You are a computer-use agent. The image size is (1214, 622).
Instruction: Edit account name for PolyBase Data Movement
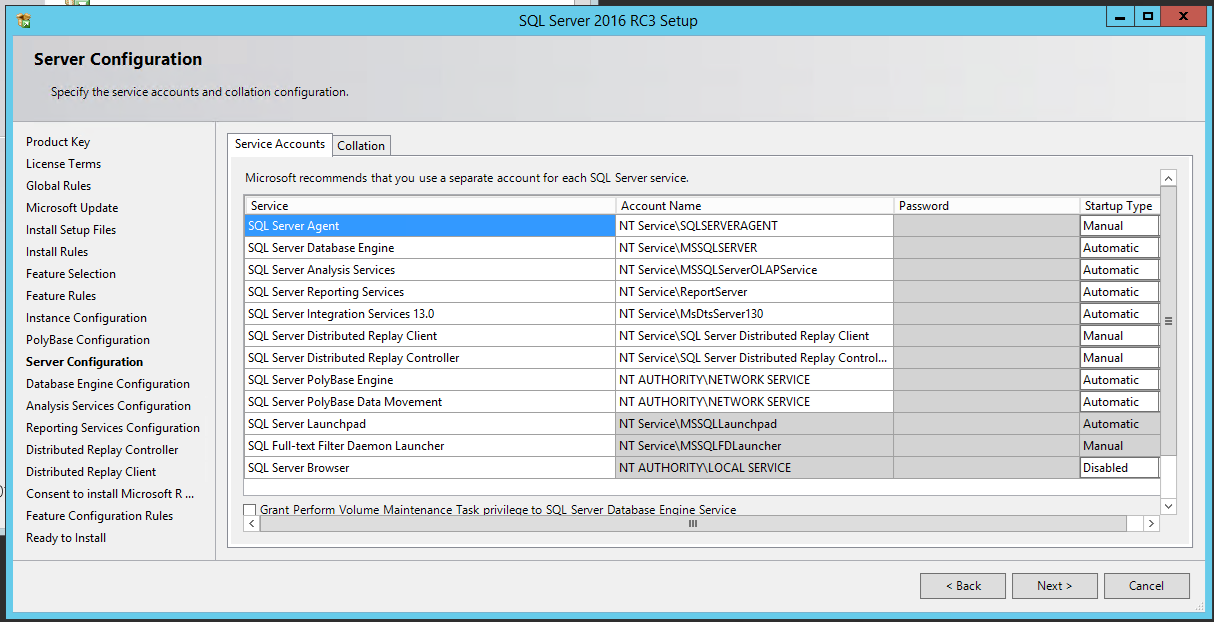[755, 402]
